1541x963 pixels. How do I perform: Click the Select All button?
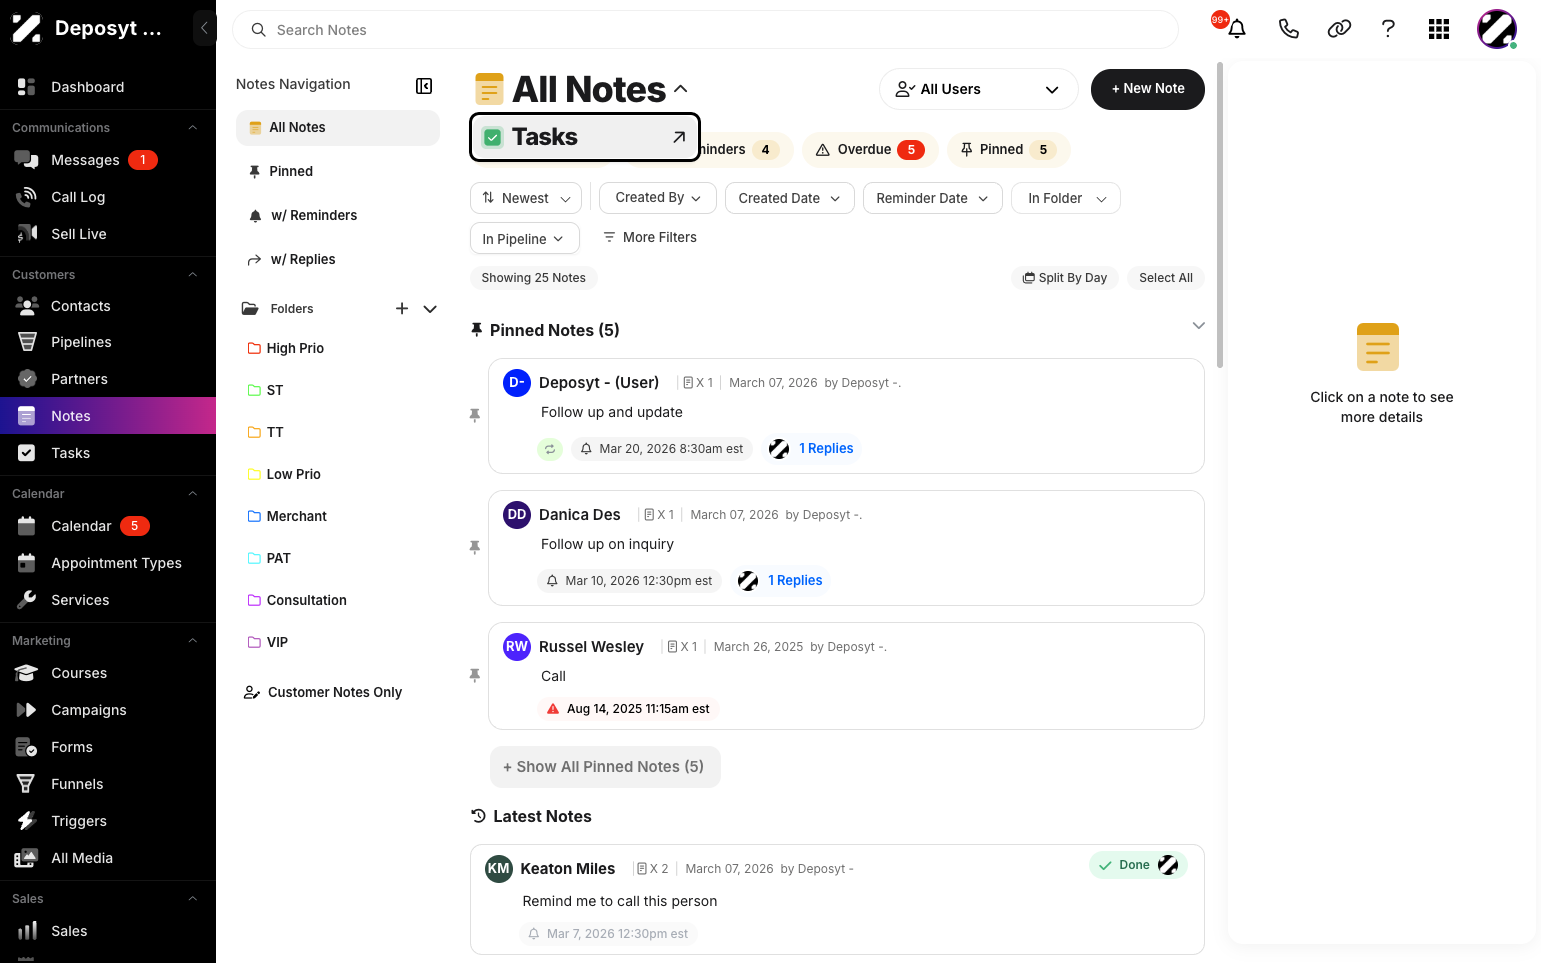click(1165, 278)
